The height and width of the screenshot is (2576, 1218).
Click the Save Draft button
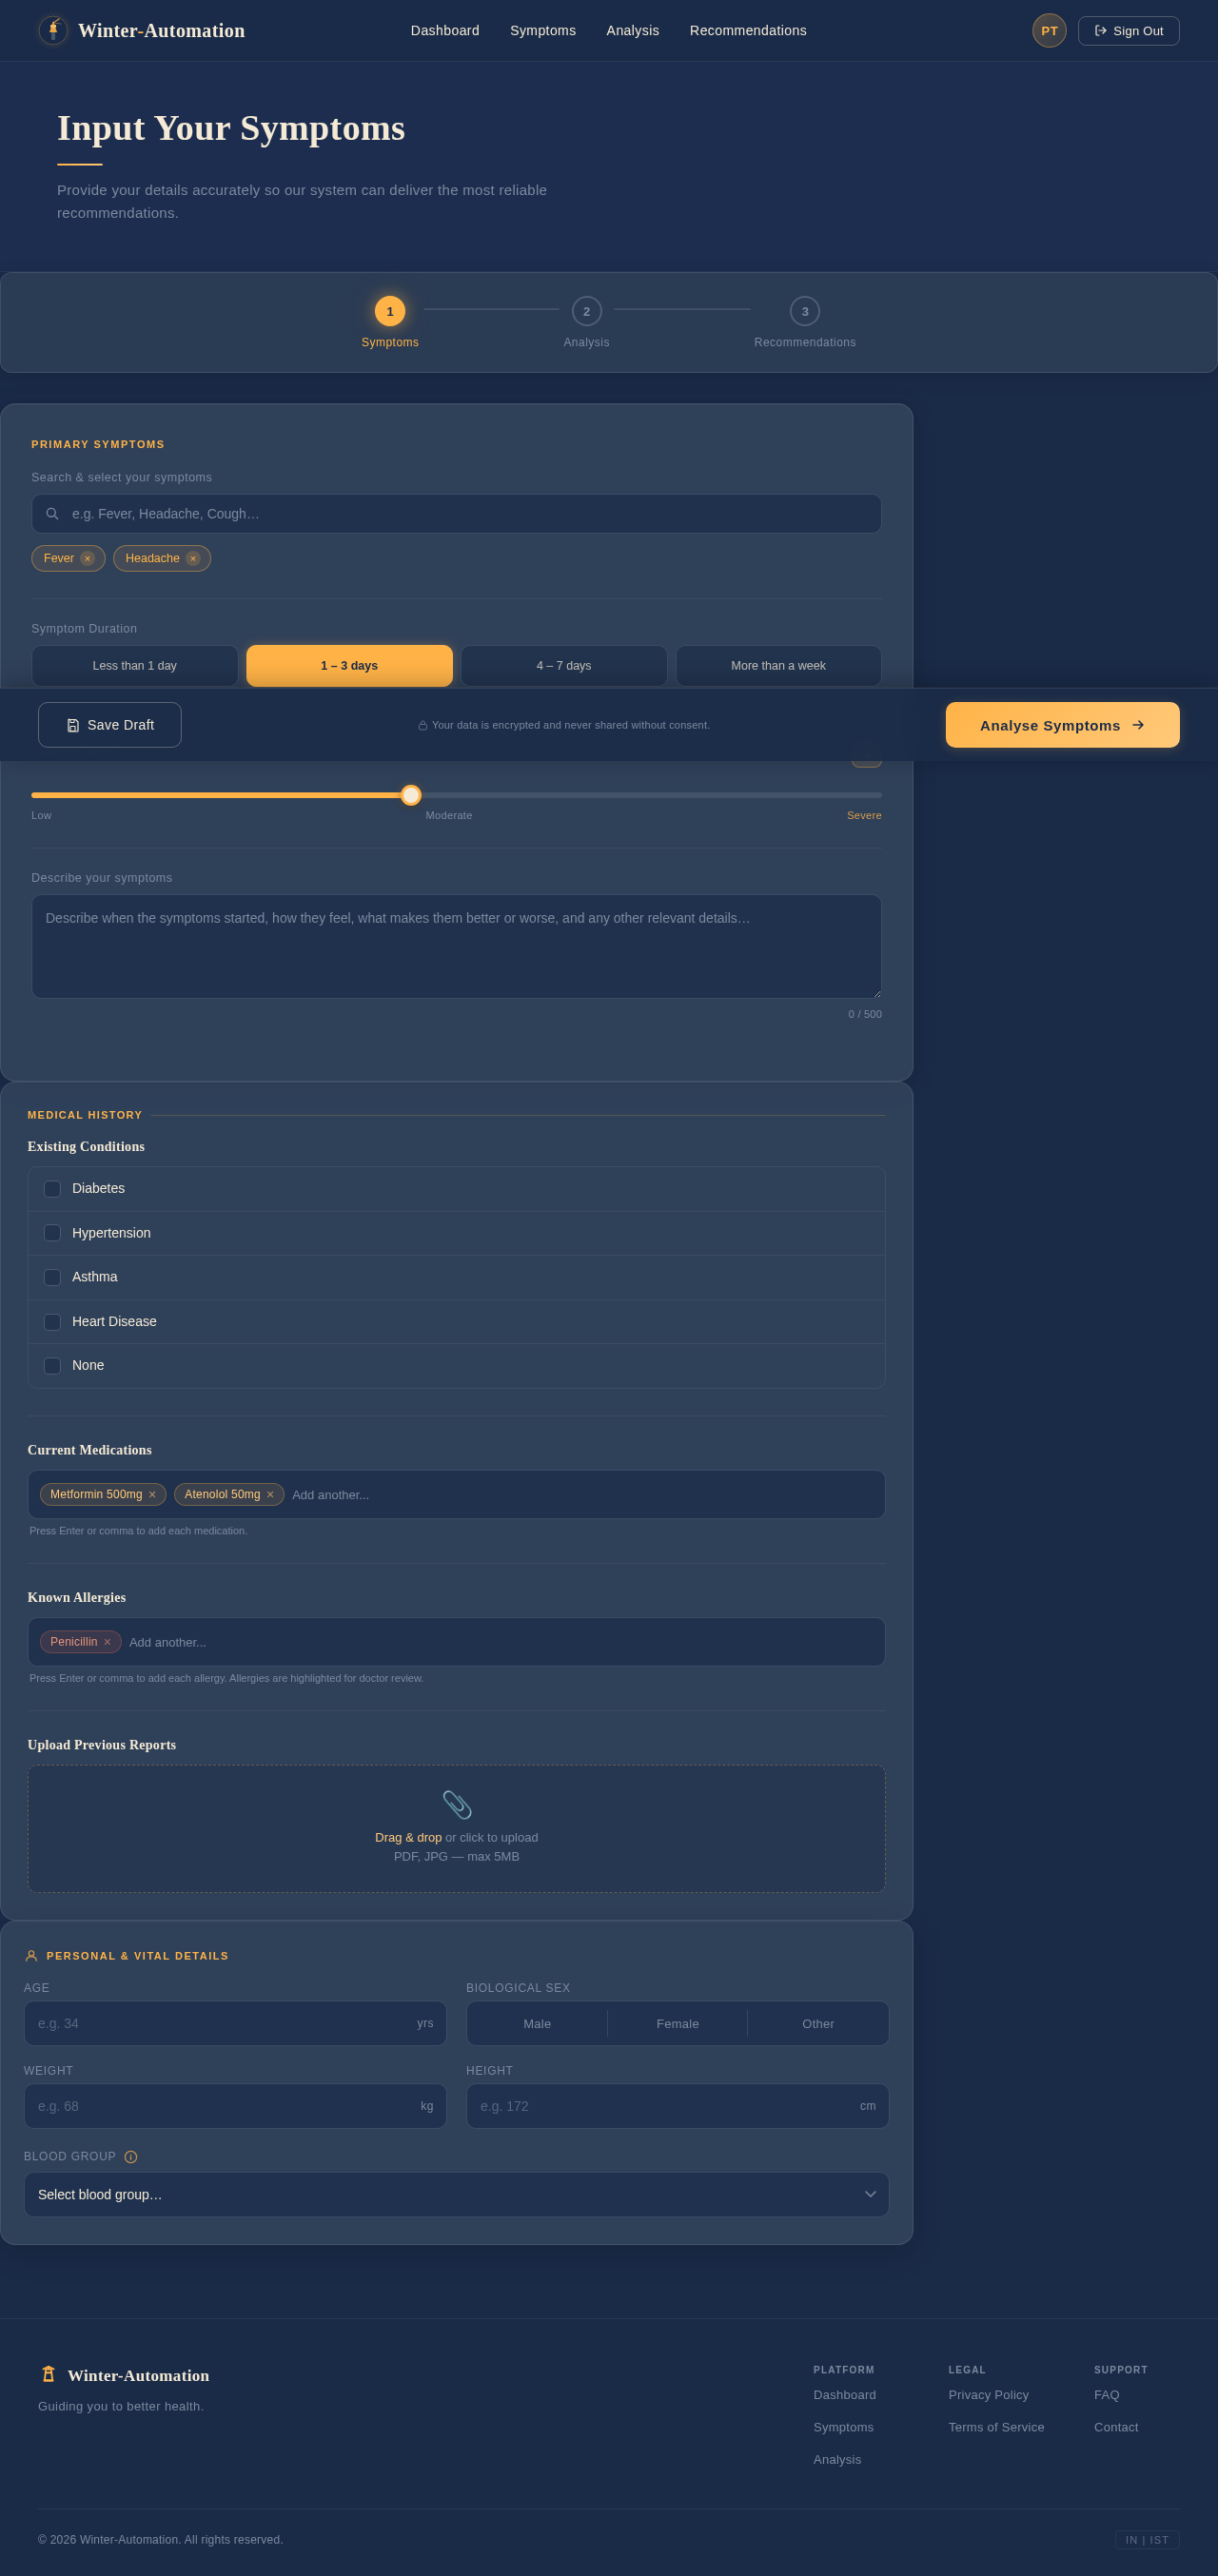coord(110,725)
